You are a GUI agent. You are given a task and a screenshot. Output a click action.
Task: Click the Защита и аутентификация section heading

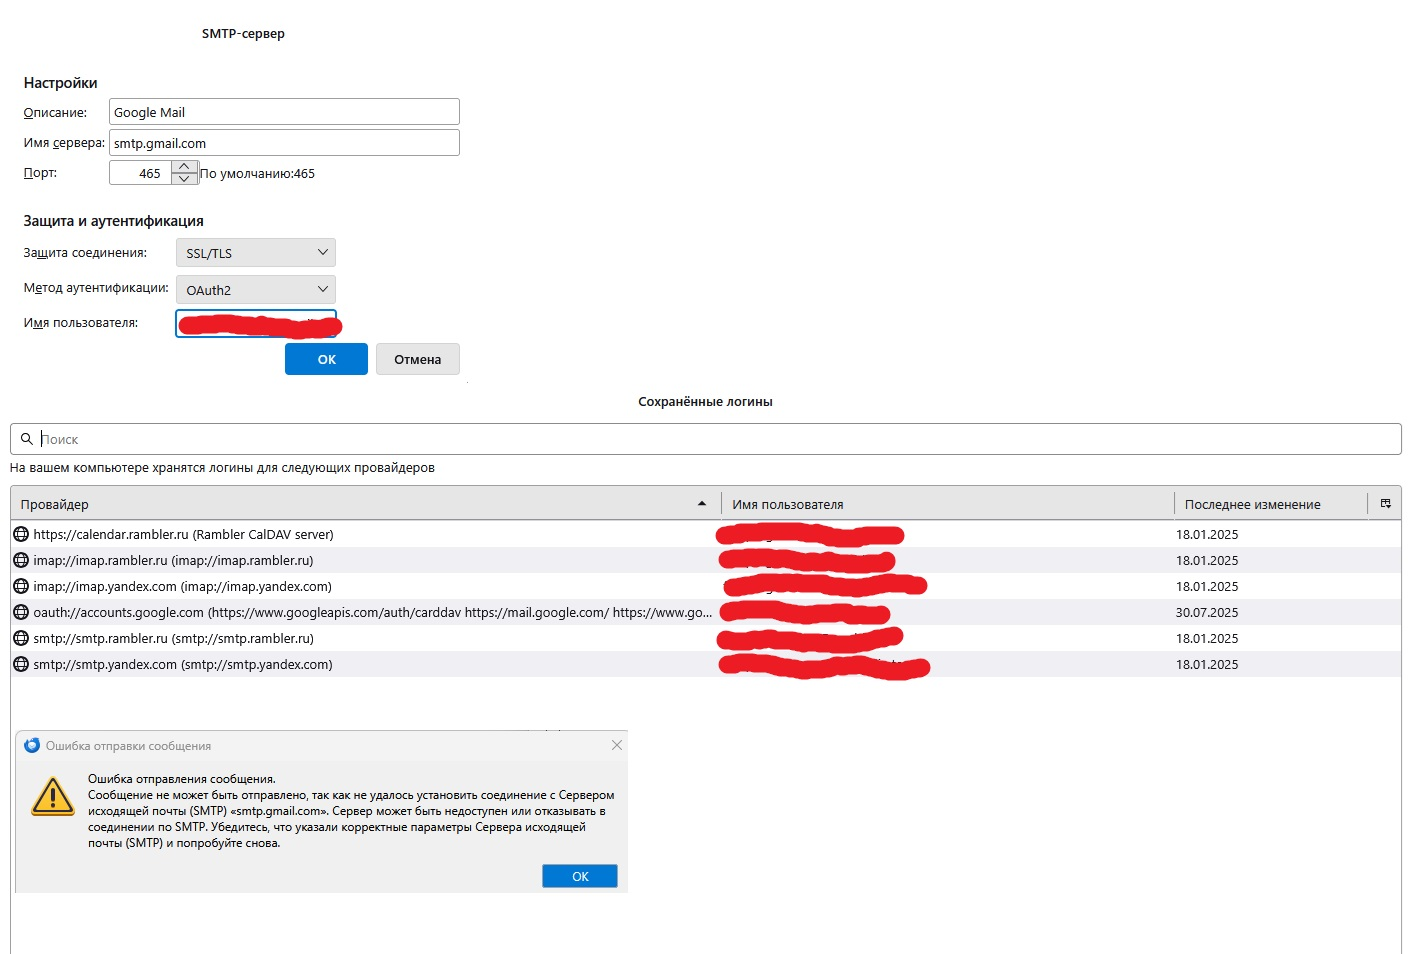tap(113, 221)
